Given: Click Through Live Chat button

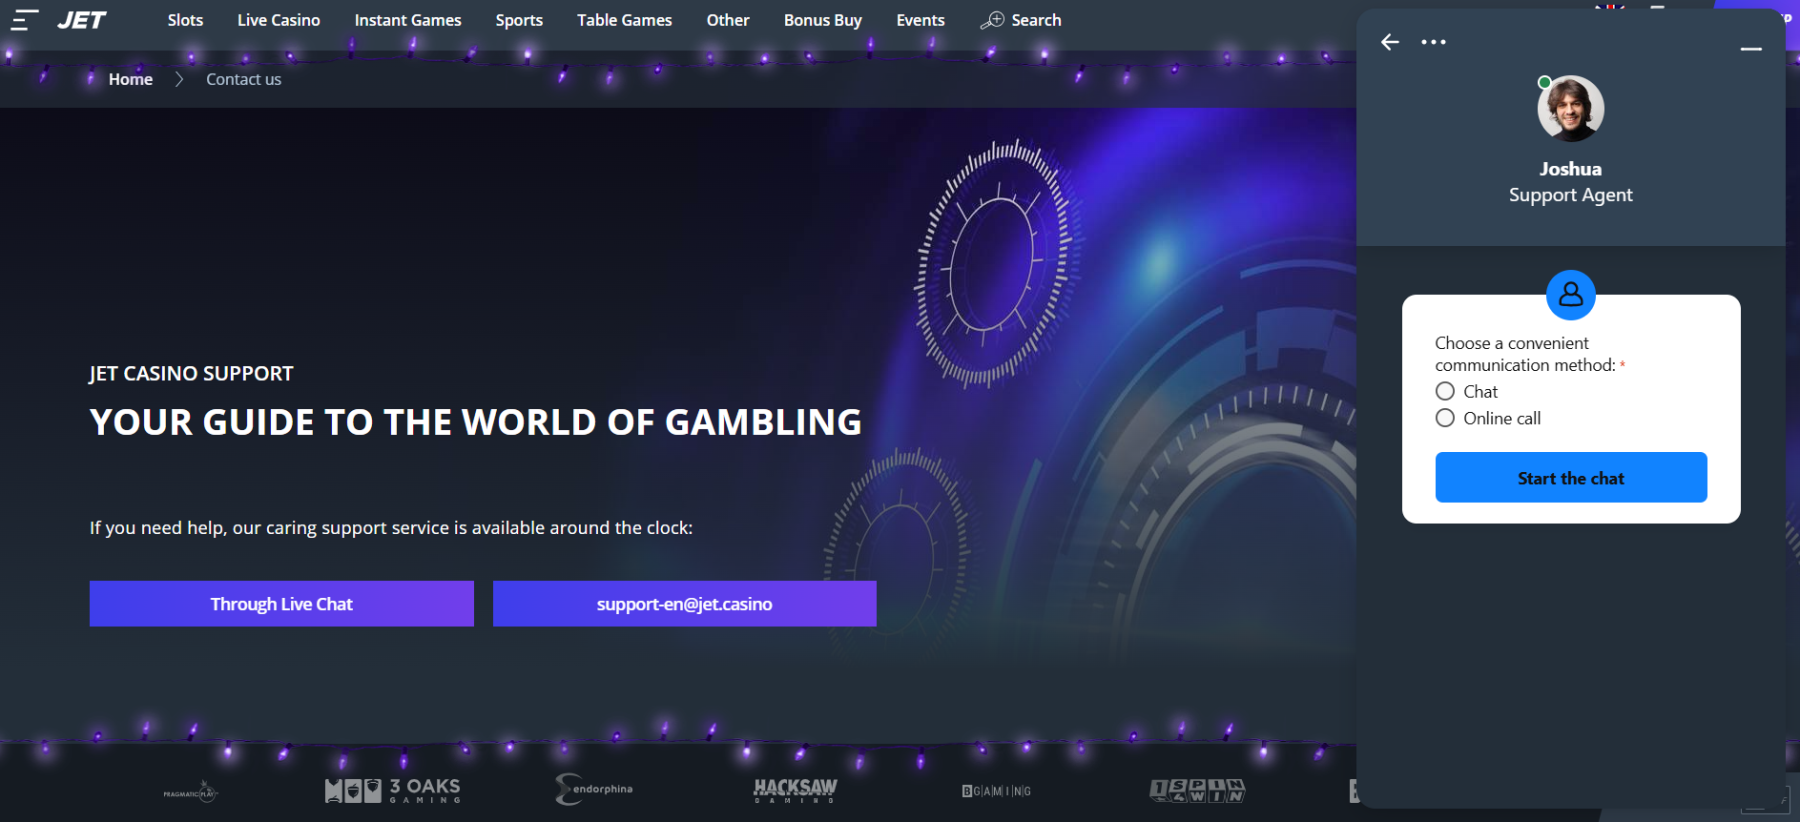Looking at the screenshot, I should point(282,604).
